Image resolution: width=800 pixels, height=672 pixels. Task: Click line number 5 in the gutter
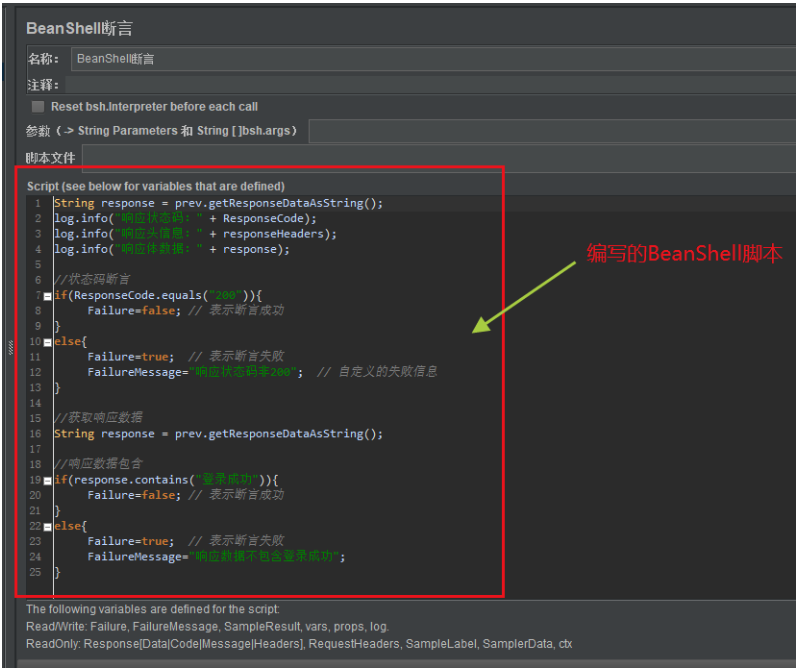click(x=38, y=264)
